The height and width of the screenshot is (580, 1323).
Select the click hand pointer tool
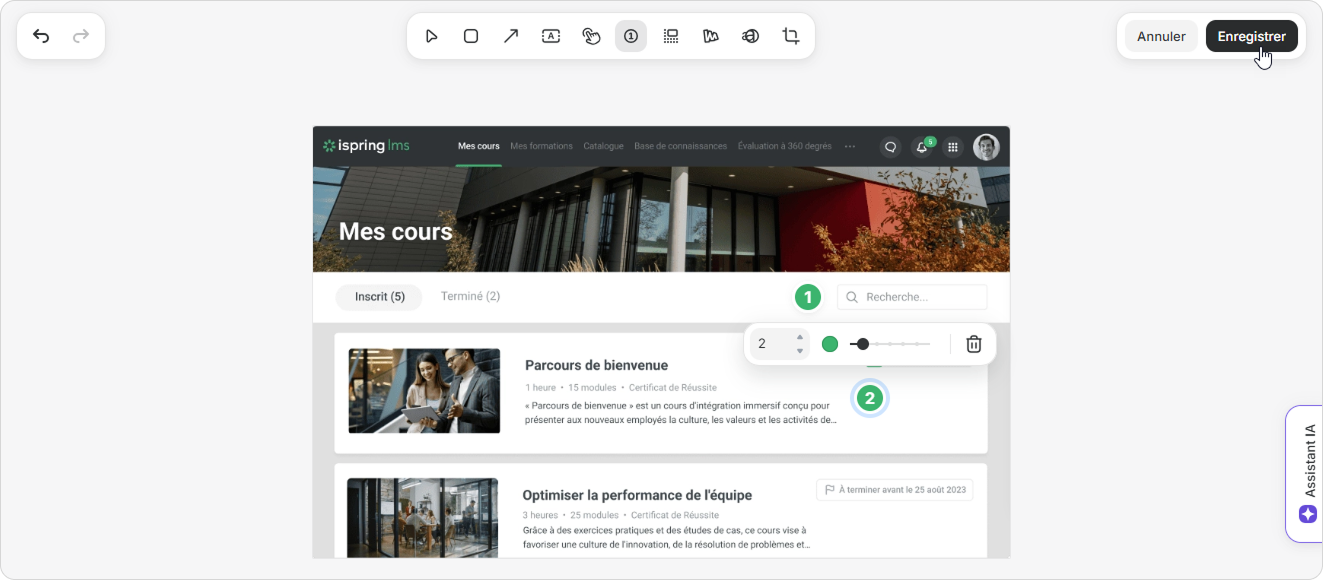tap(591, 36)
